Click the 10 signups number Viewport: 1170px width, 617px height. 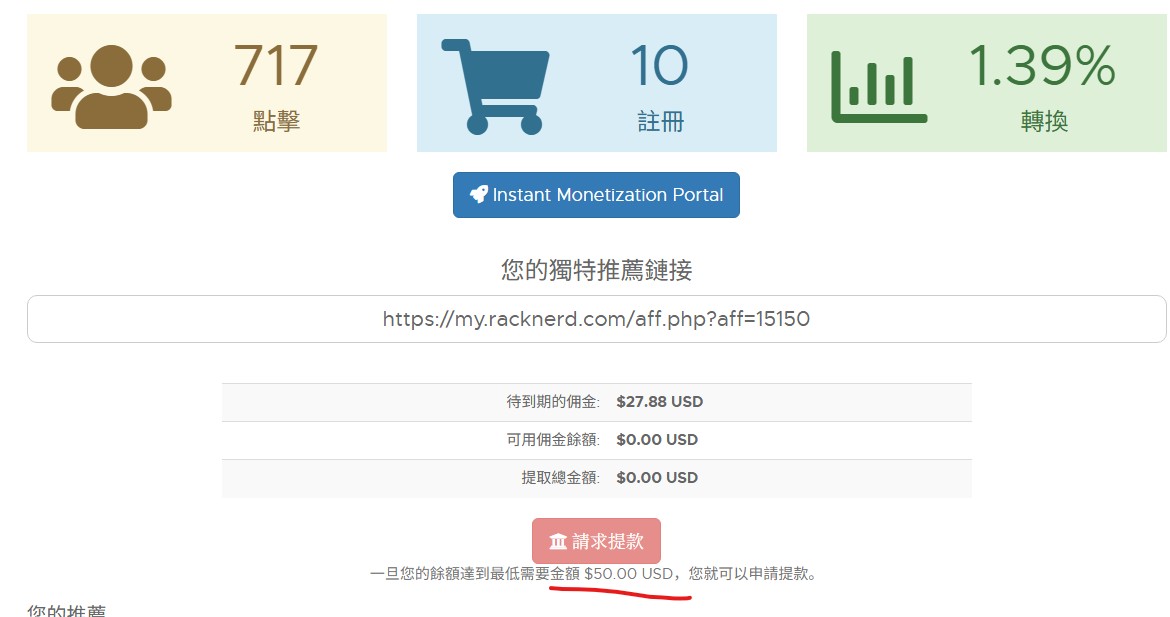[659, 66]
